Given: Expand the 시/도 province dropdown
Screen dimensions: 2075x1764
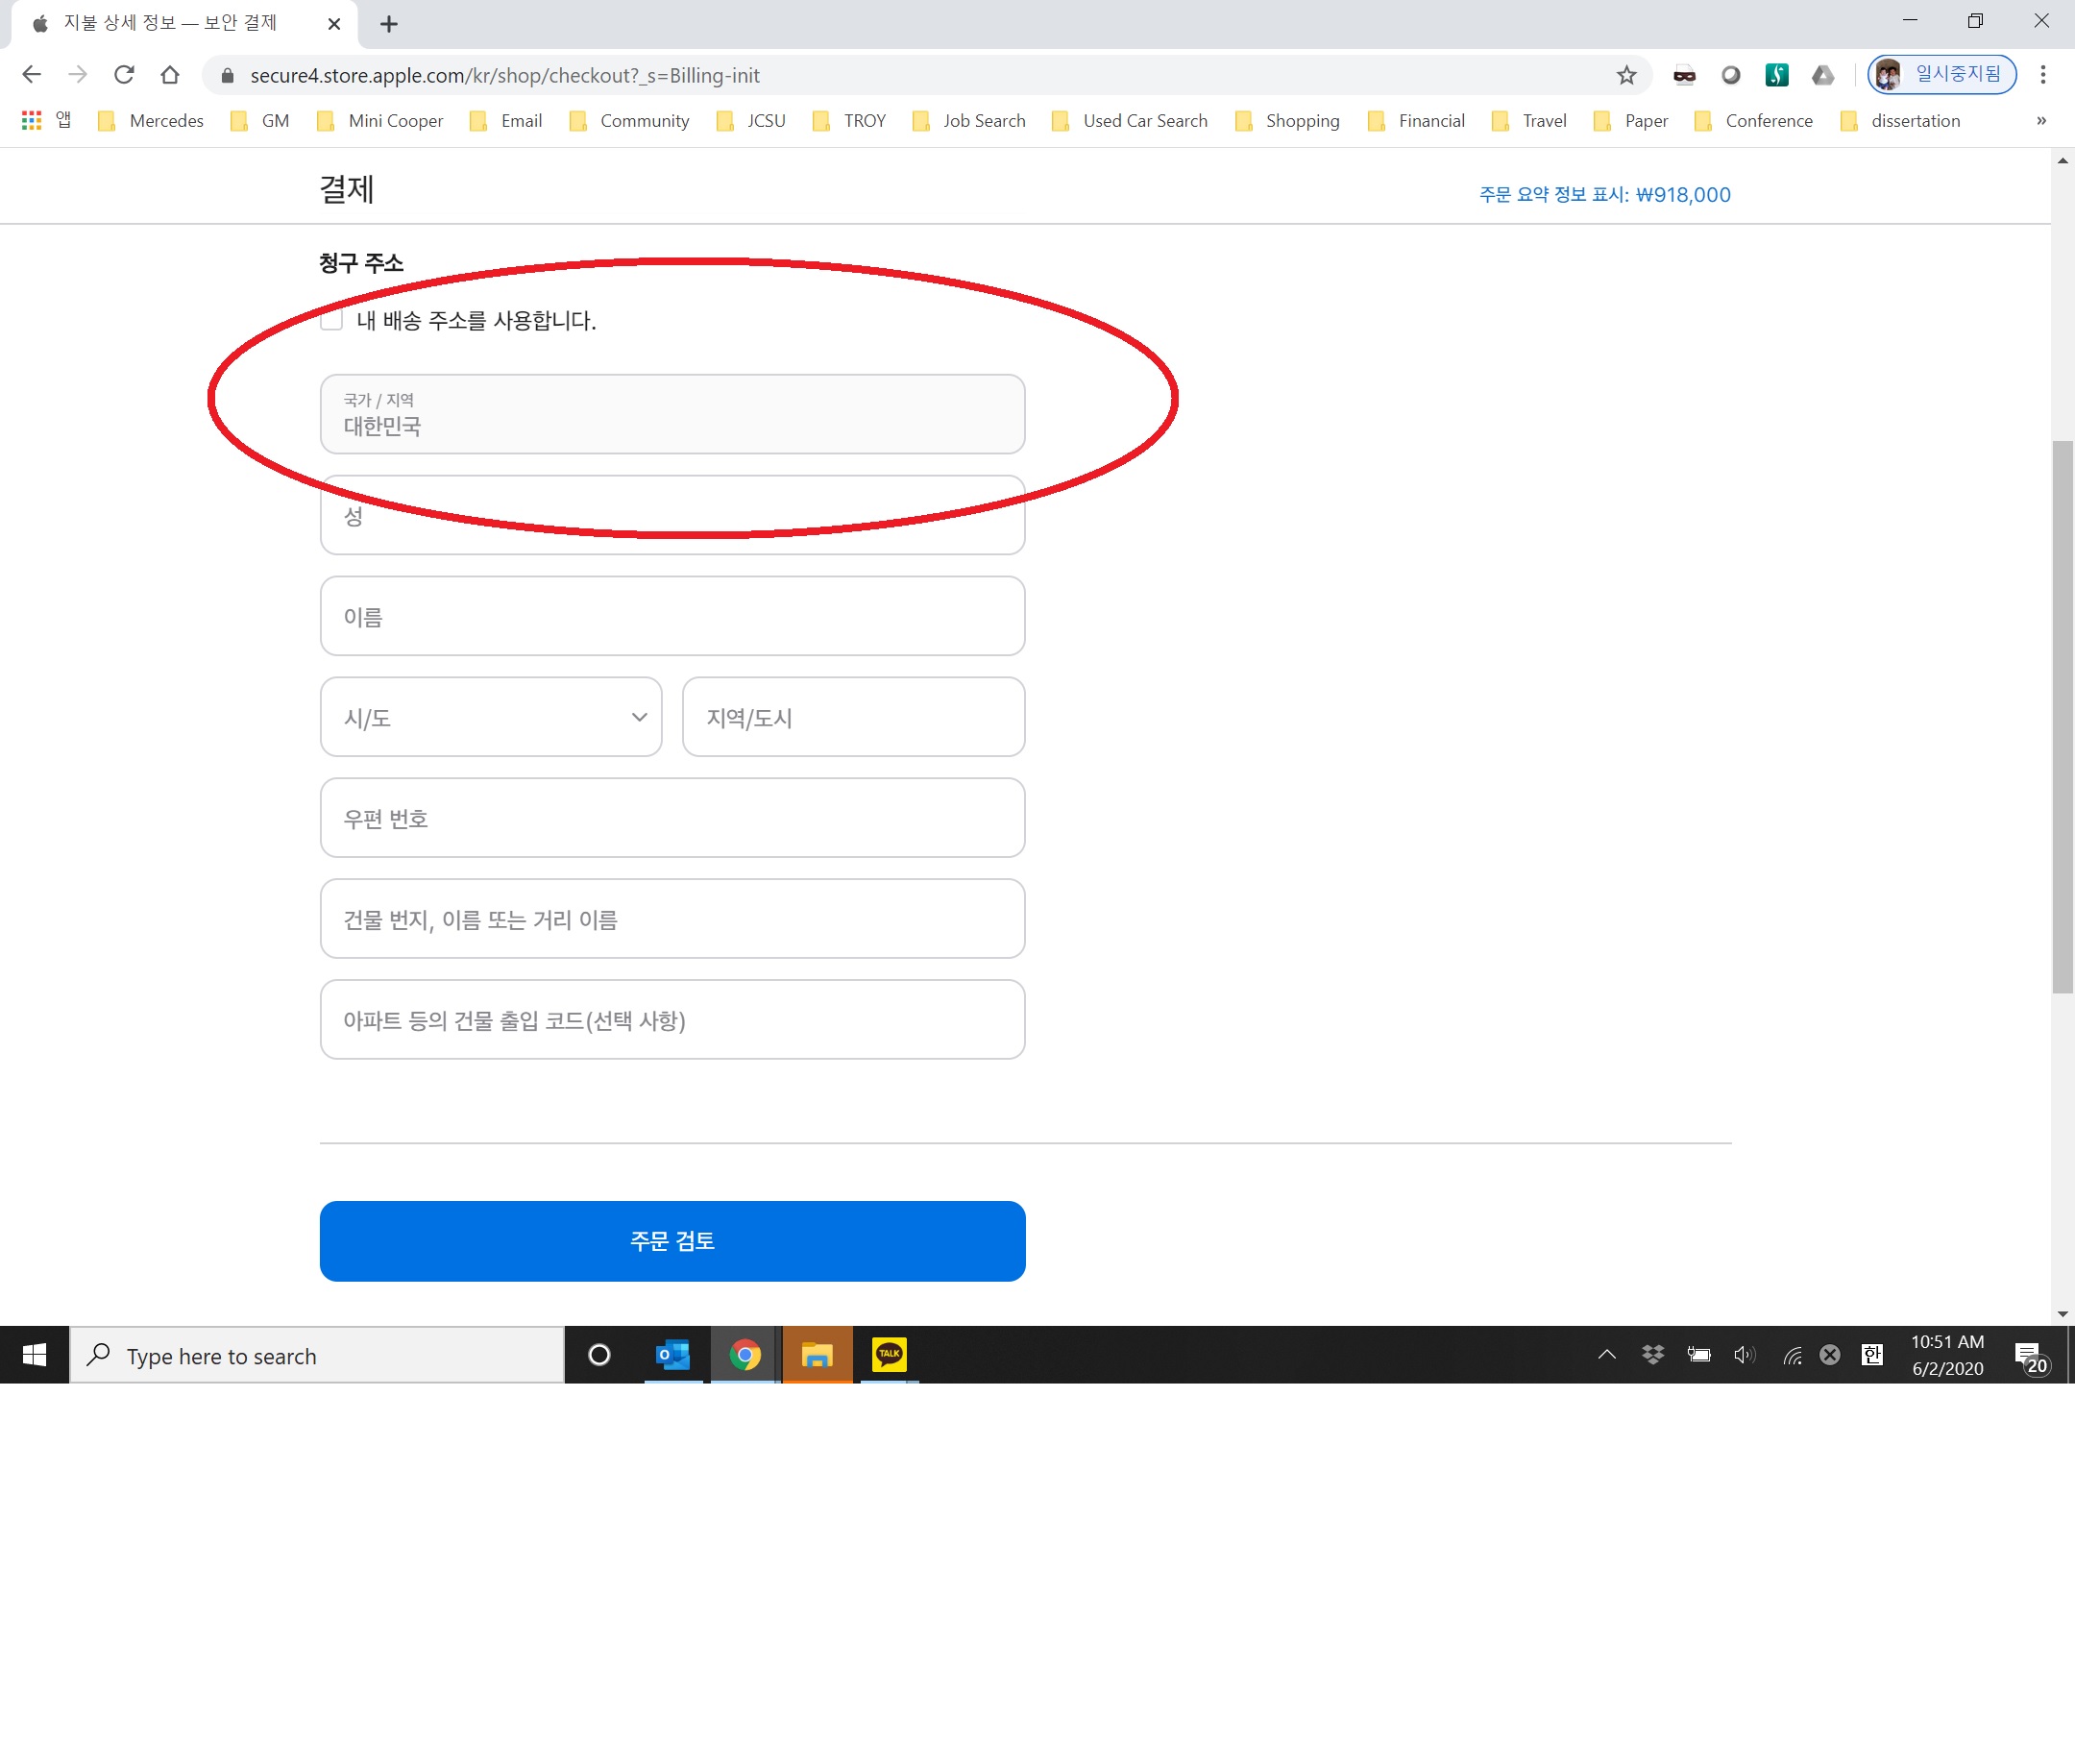Looking at the screenshot, I should (x=491, y=717).
